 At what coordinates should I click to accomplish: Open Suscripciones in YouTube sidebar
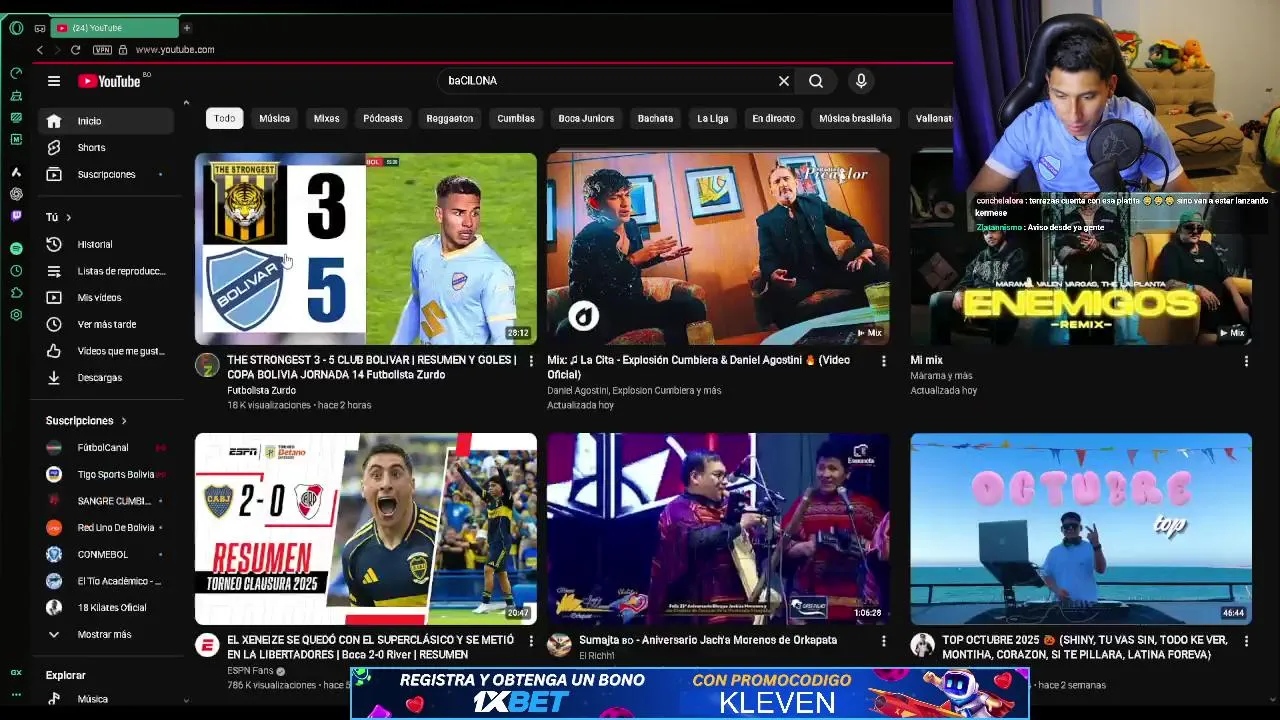pyautogui.click(x=106, y=175)
